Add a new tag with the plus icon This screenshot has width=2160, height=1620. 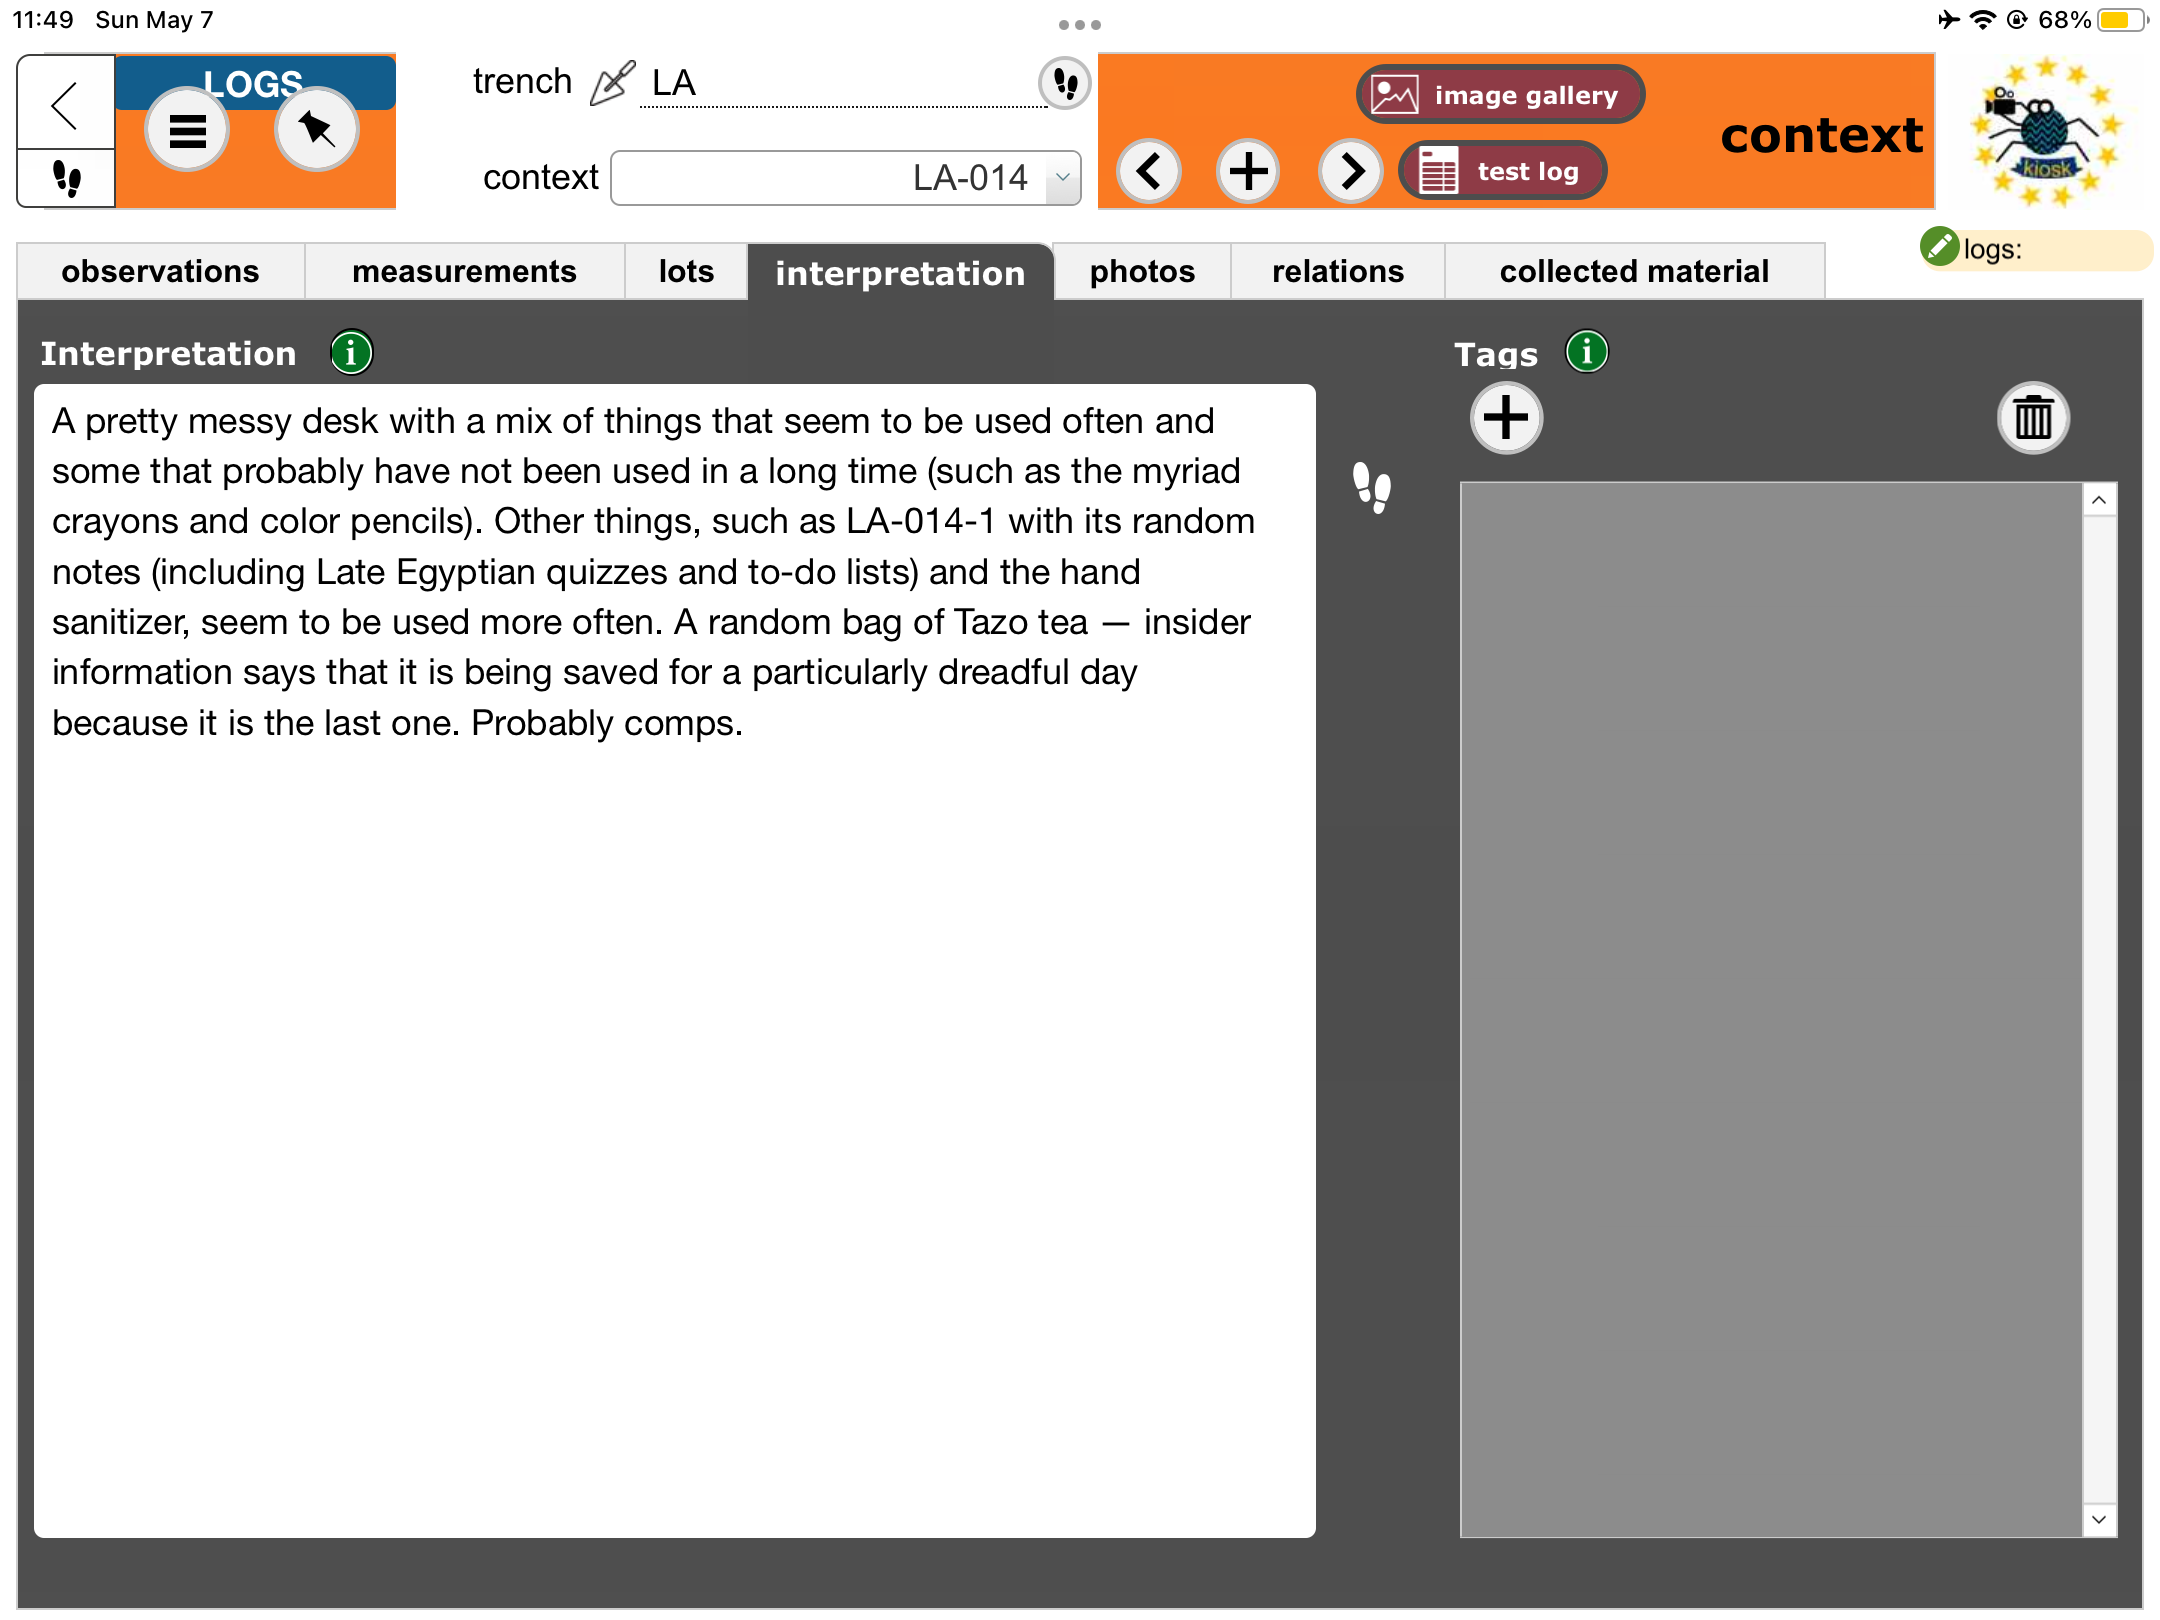click(x=1506, y=419)
